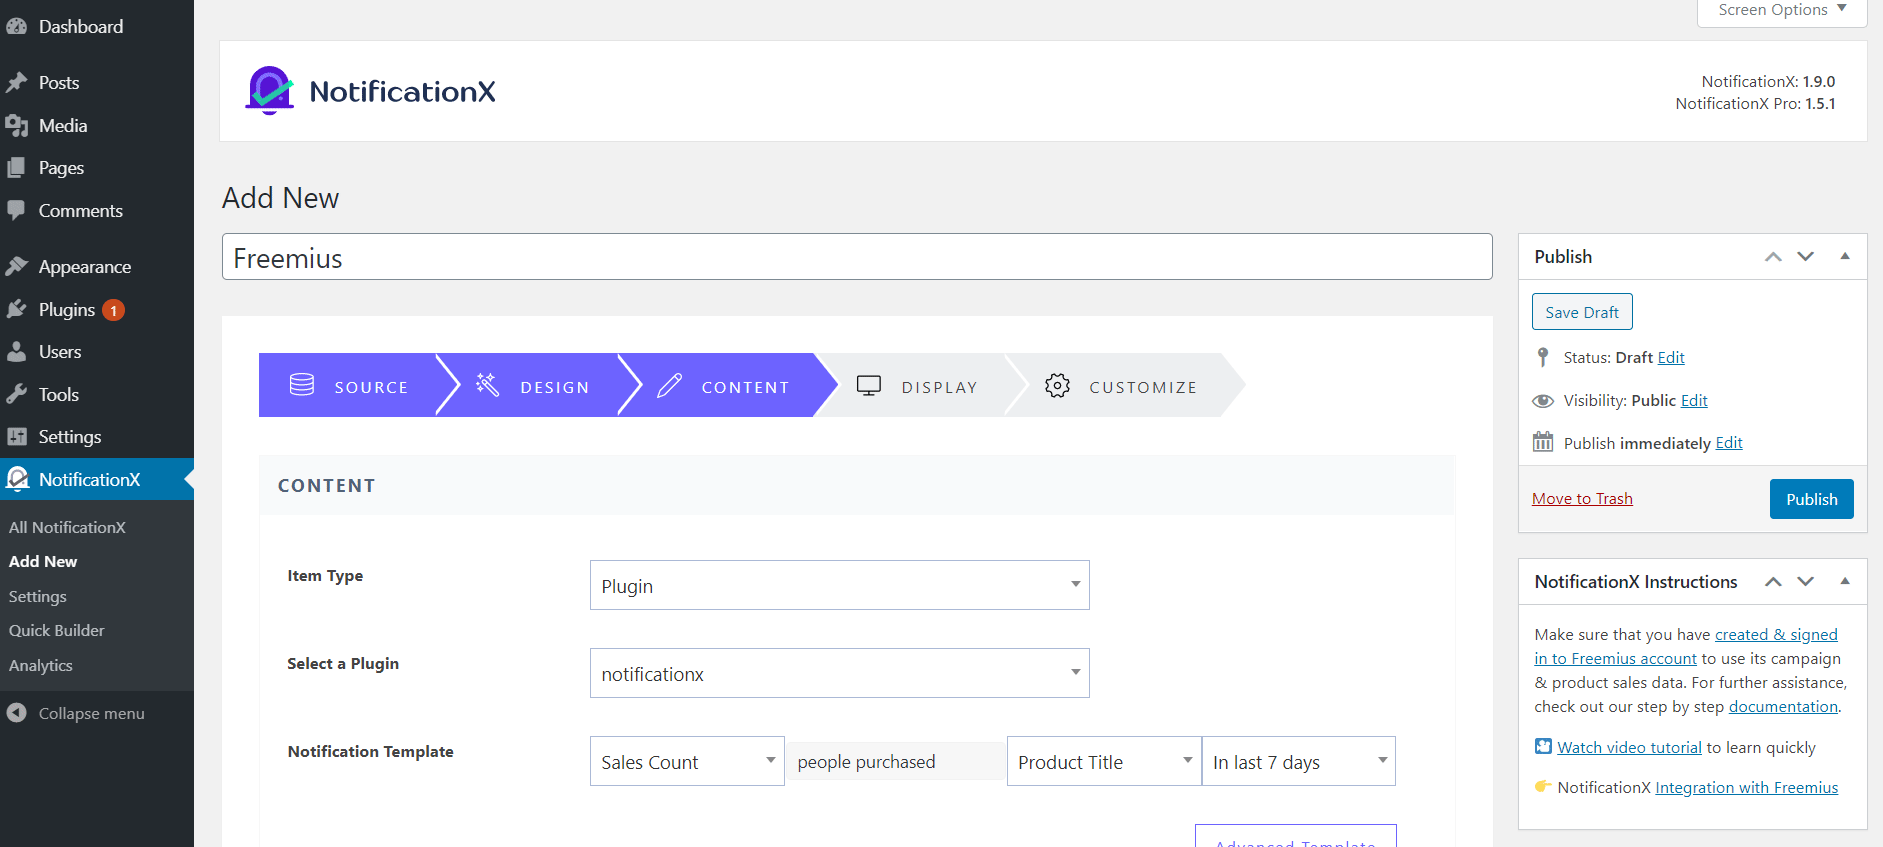Viewport: 1883px width, 847px height.
Task: Click the Comments bubble icon
Action: 17,211
